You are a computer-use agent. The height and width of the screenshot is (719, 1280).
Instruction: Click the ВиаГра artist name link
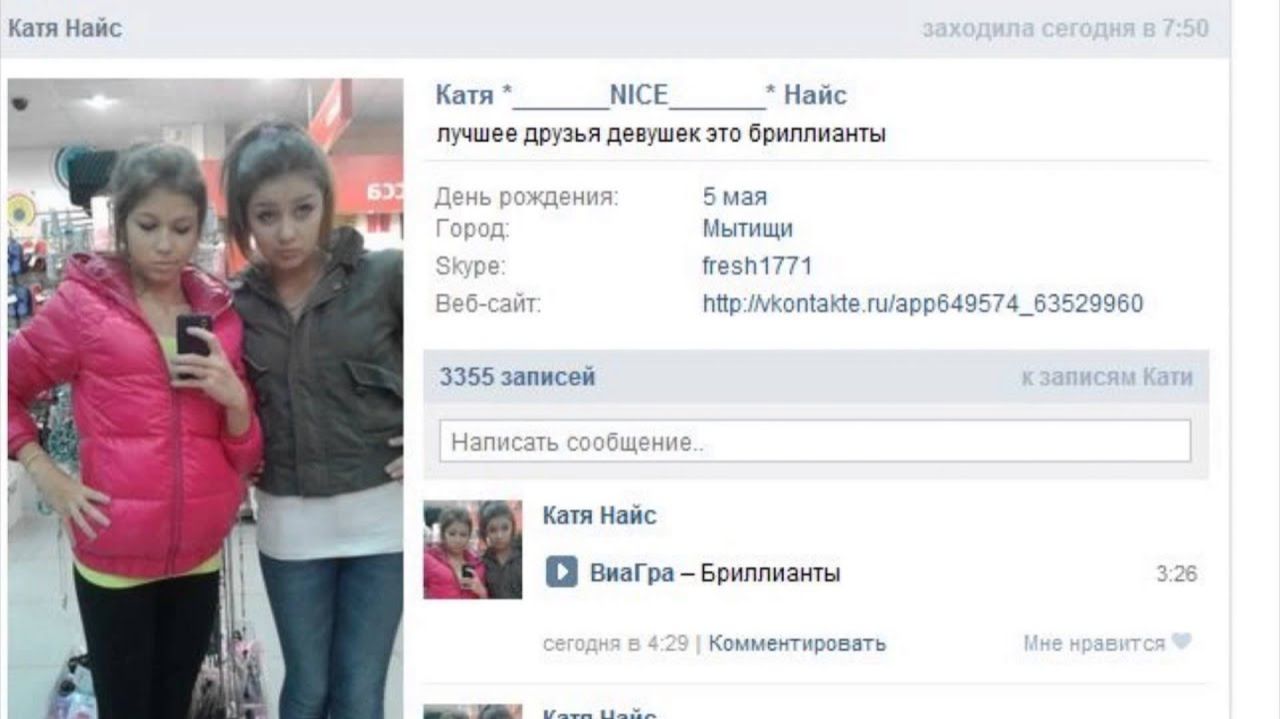pos(632,573)
